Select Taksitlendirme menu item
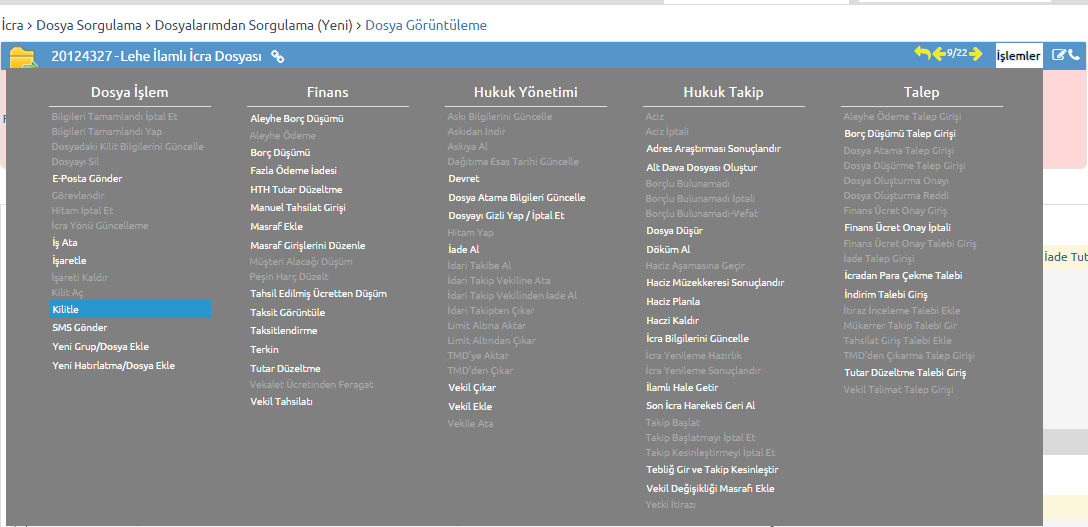This screenshot has height=527, width=1088. point(283,330)
